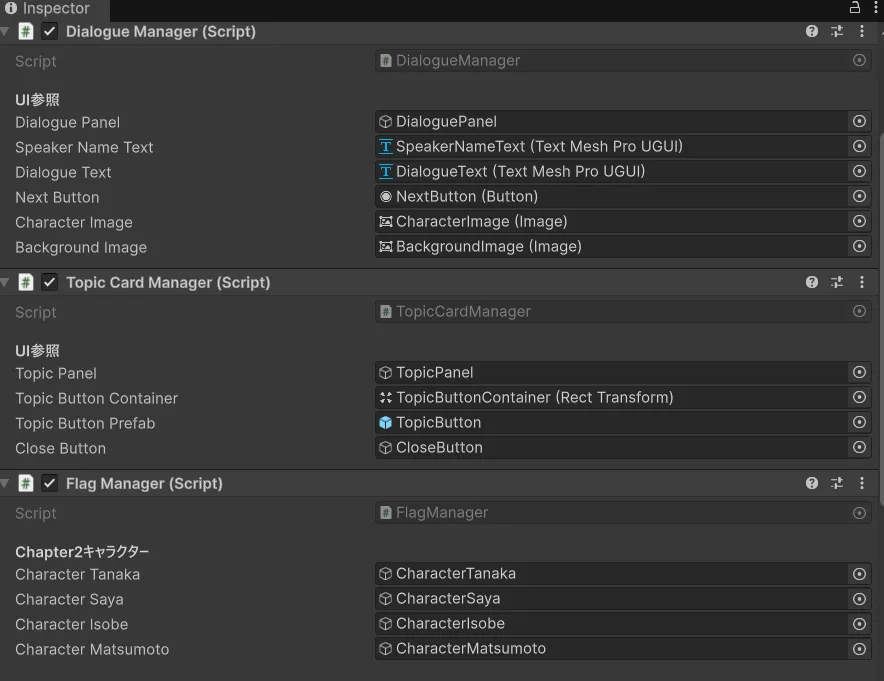Open the Flag Manager component context menu
Viewport: 884px width, 681px height.
pyautogui.click(x=861, y=483)
